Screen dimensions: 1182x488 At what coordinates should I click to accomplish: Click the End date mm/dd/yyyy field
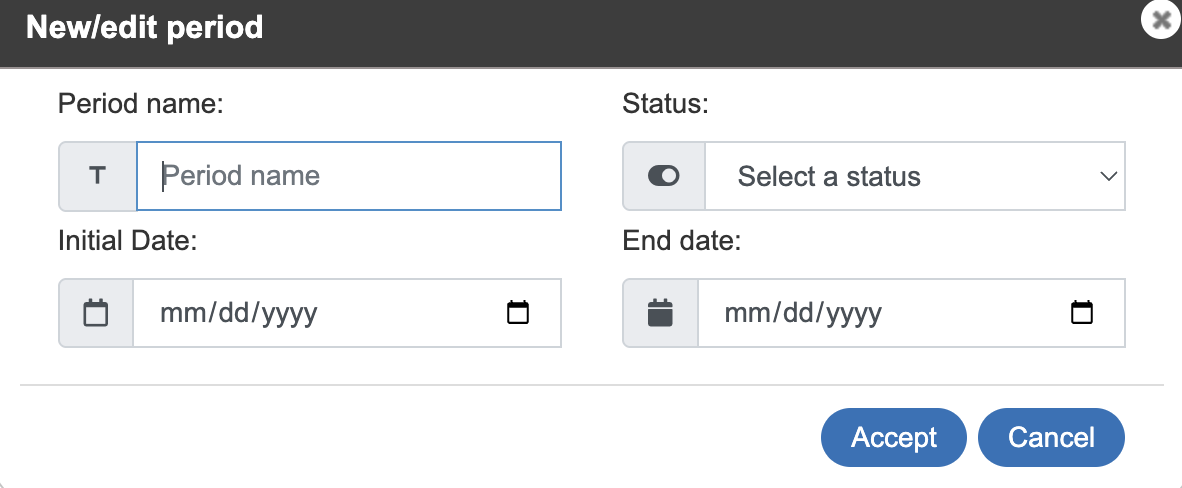(911, 312)
